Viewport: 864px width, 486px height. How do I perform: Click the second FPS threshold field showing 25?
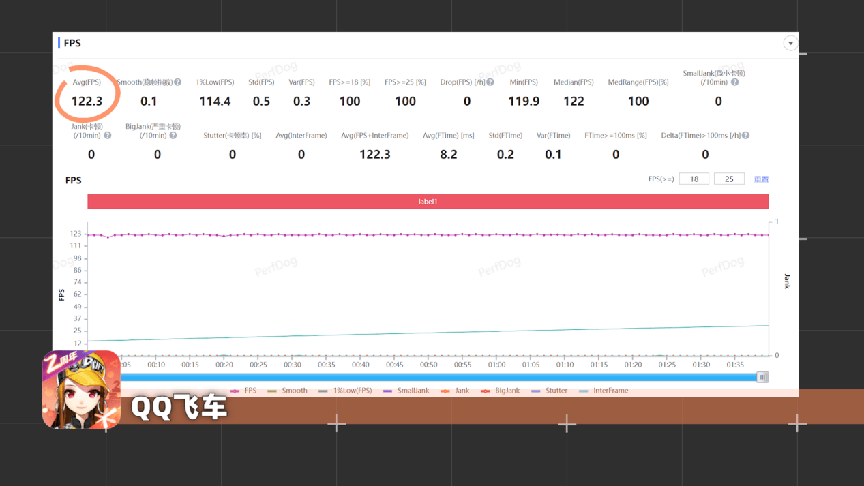[729, 179]
